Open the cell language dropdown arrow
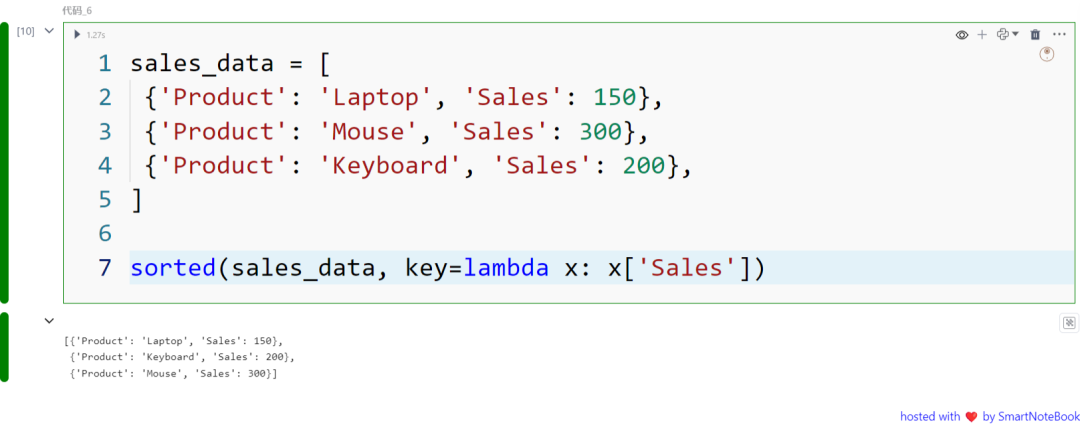The height and width of the screenshot is (425, 1080). 1015,34
